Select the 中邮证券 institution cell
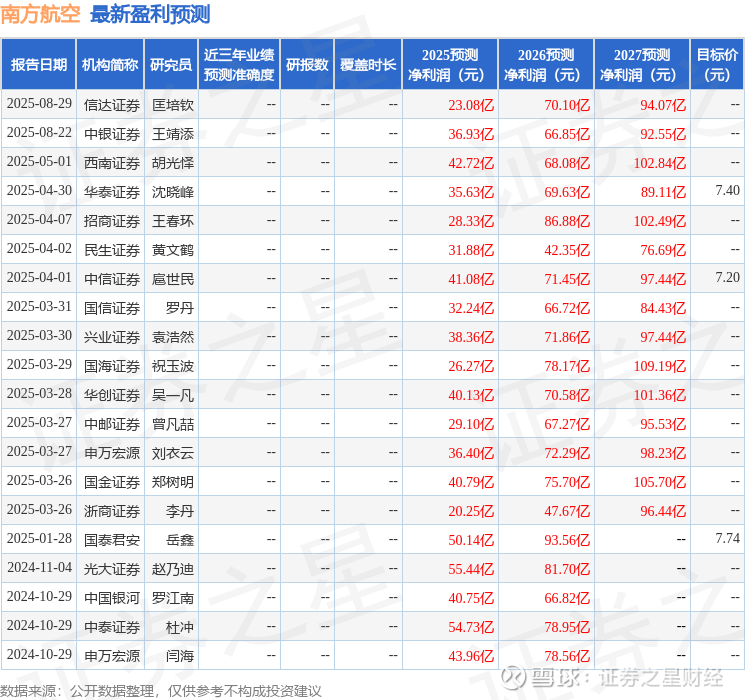 [112, 423]
